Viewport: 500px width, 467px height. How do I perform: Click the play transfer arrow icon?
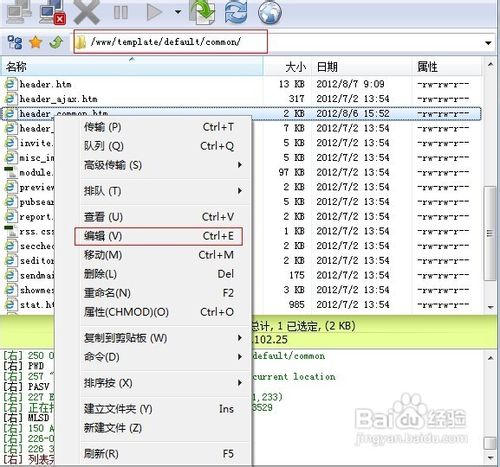(154, 12)
